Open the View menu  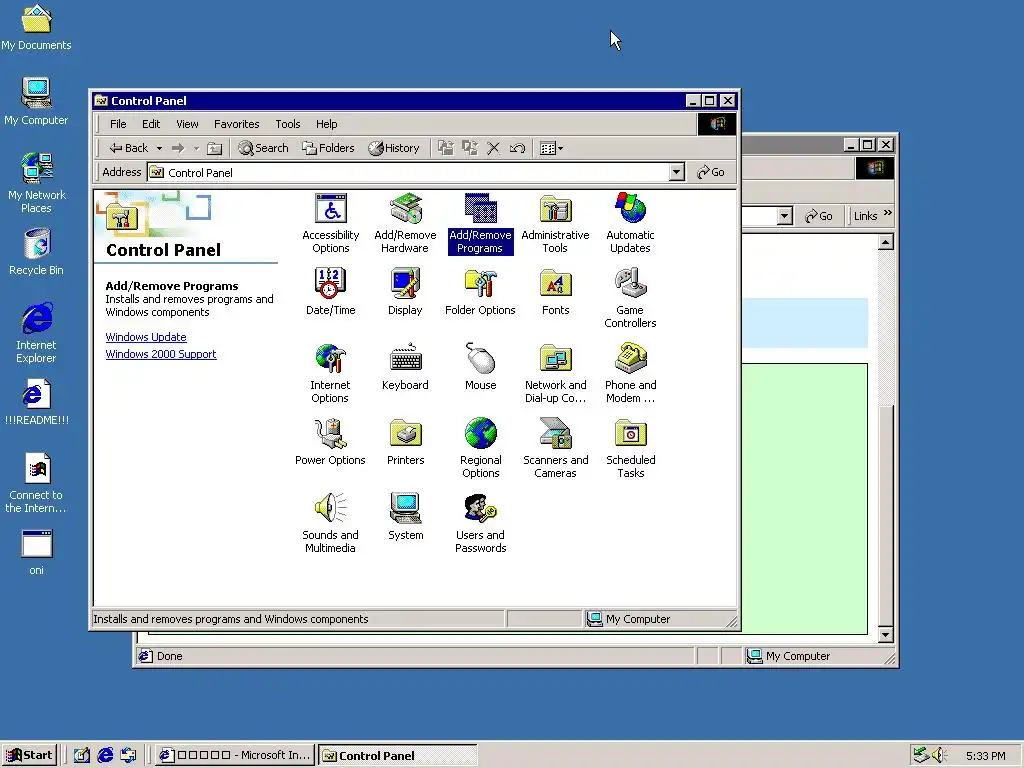tap(187, 124)
